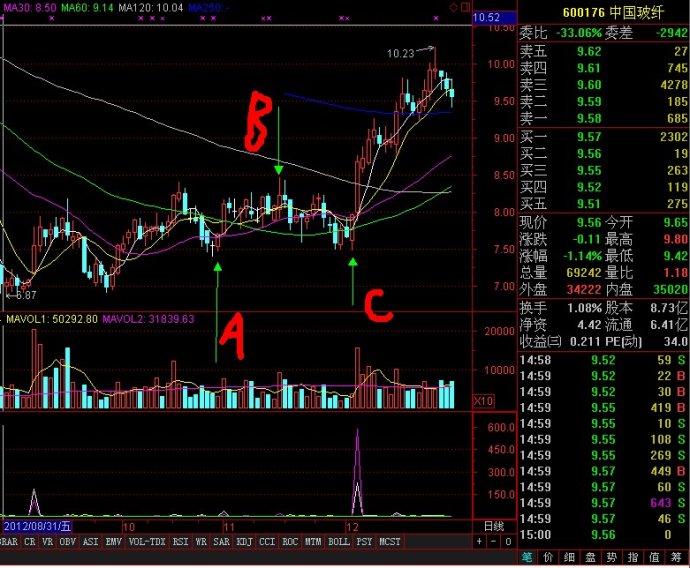Switch to the CR indicator tab

(30, 542)
